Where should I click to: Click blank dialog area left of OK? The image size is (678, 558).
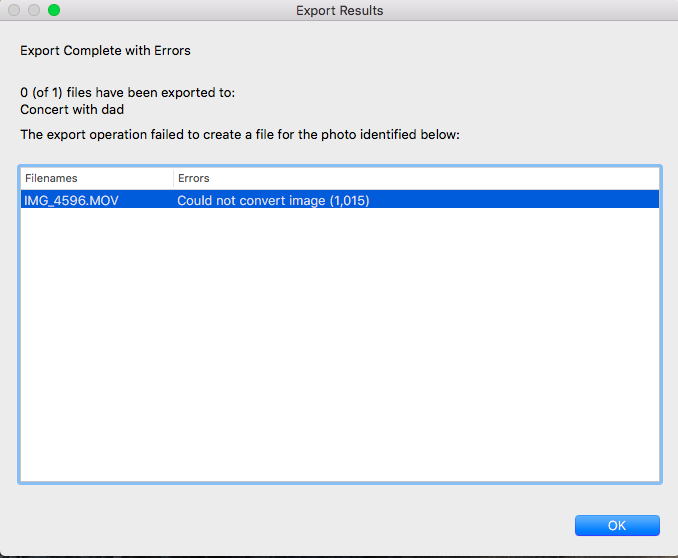[x=300, y=525]
